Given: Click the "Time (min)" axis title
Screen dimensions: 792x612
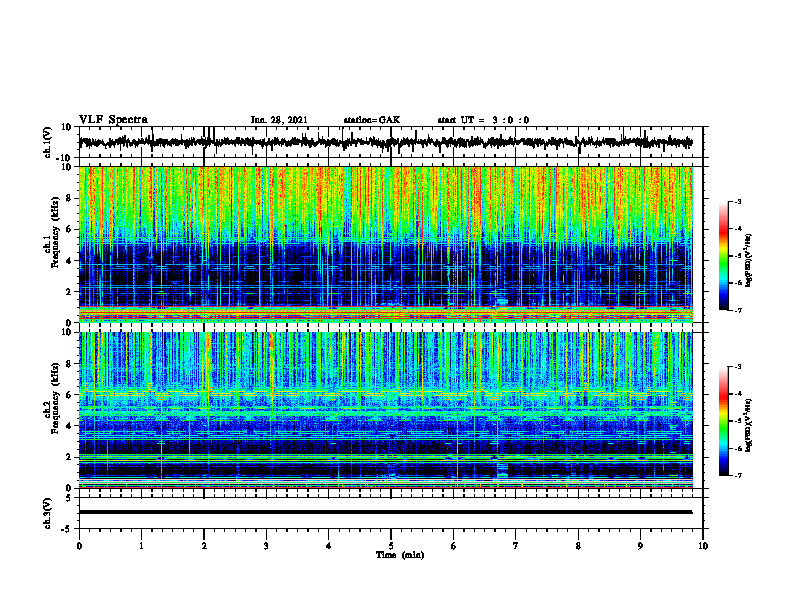Looking at the screenshot, I should [x=400, y=555].
